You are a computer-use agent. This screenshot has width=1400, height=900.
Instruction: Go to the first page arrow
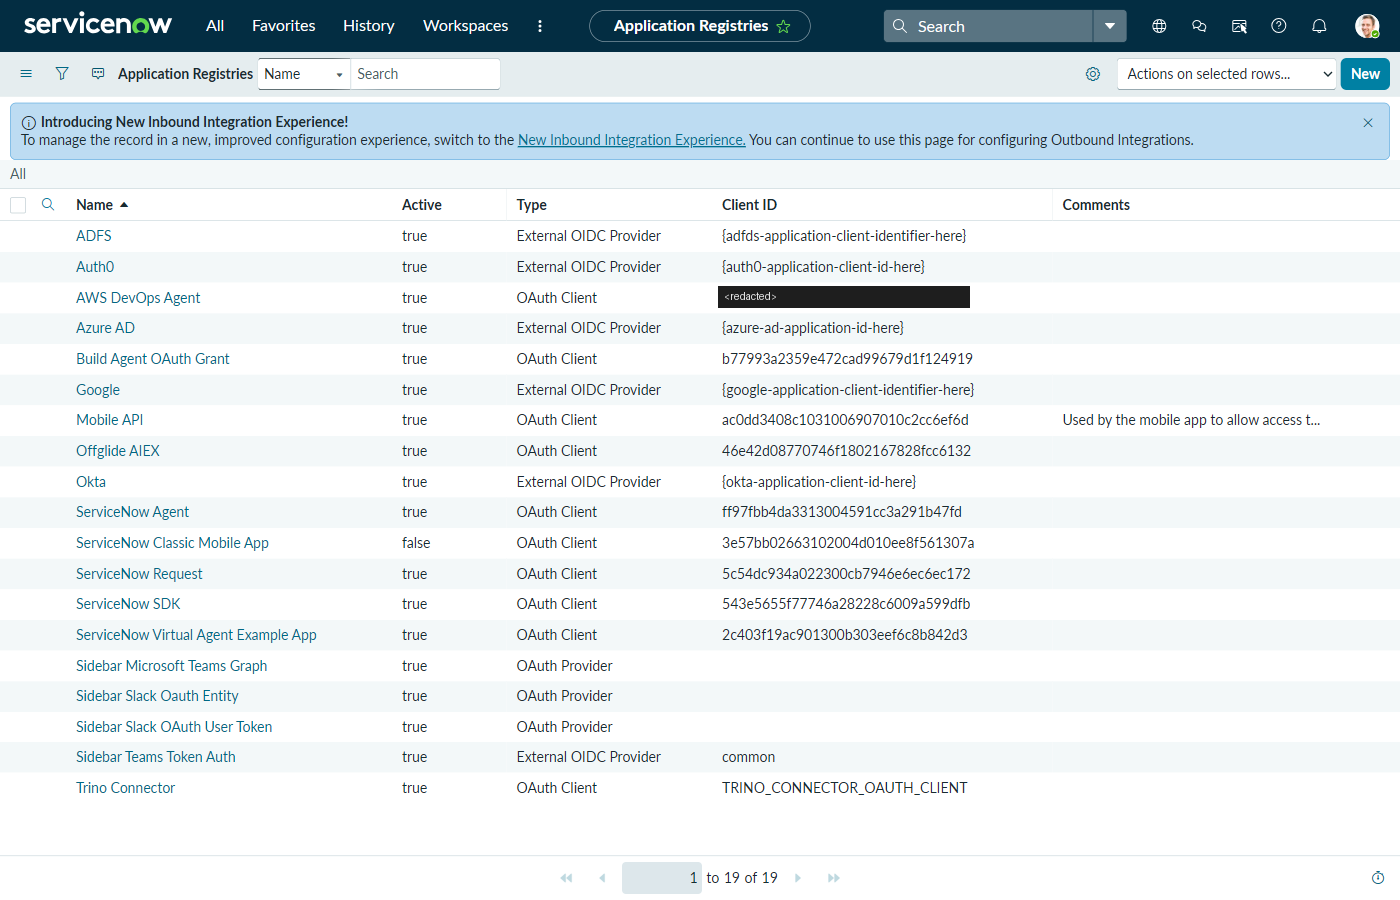pos(566,878)
